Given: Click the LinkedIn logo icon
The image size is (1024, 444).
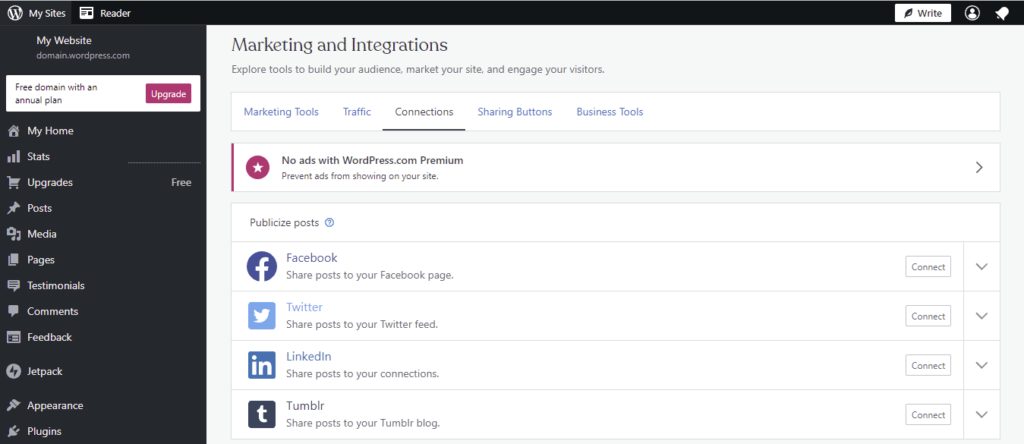Looking at the screenshot, I should pos(262,365).
